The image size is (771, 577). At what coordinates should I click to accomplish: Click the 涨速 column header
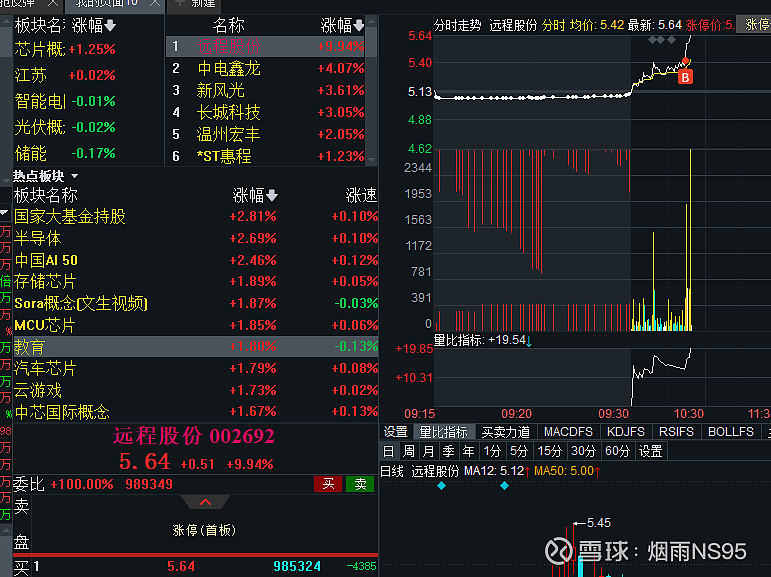point(361,196)
